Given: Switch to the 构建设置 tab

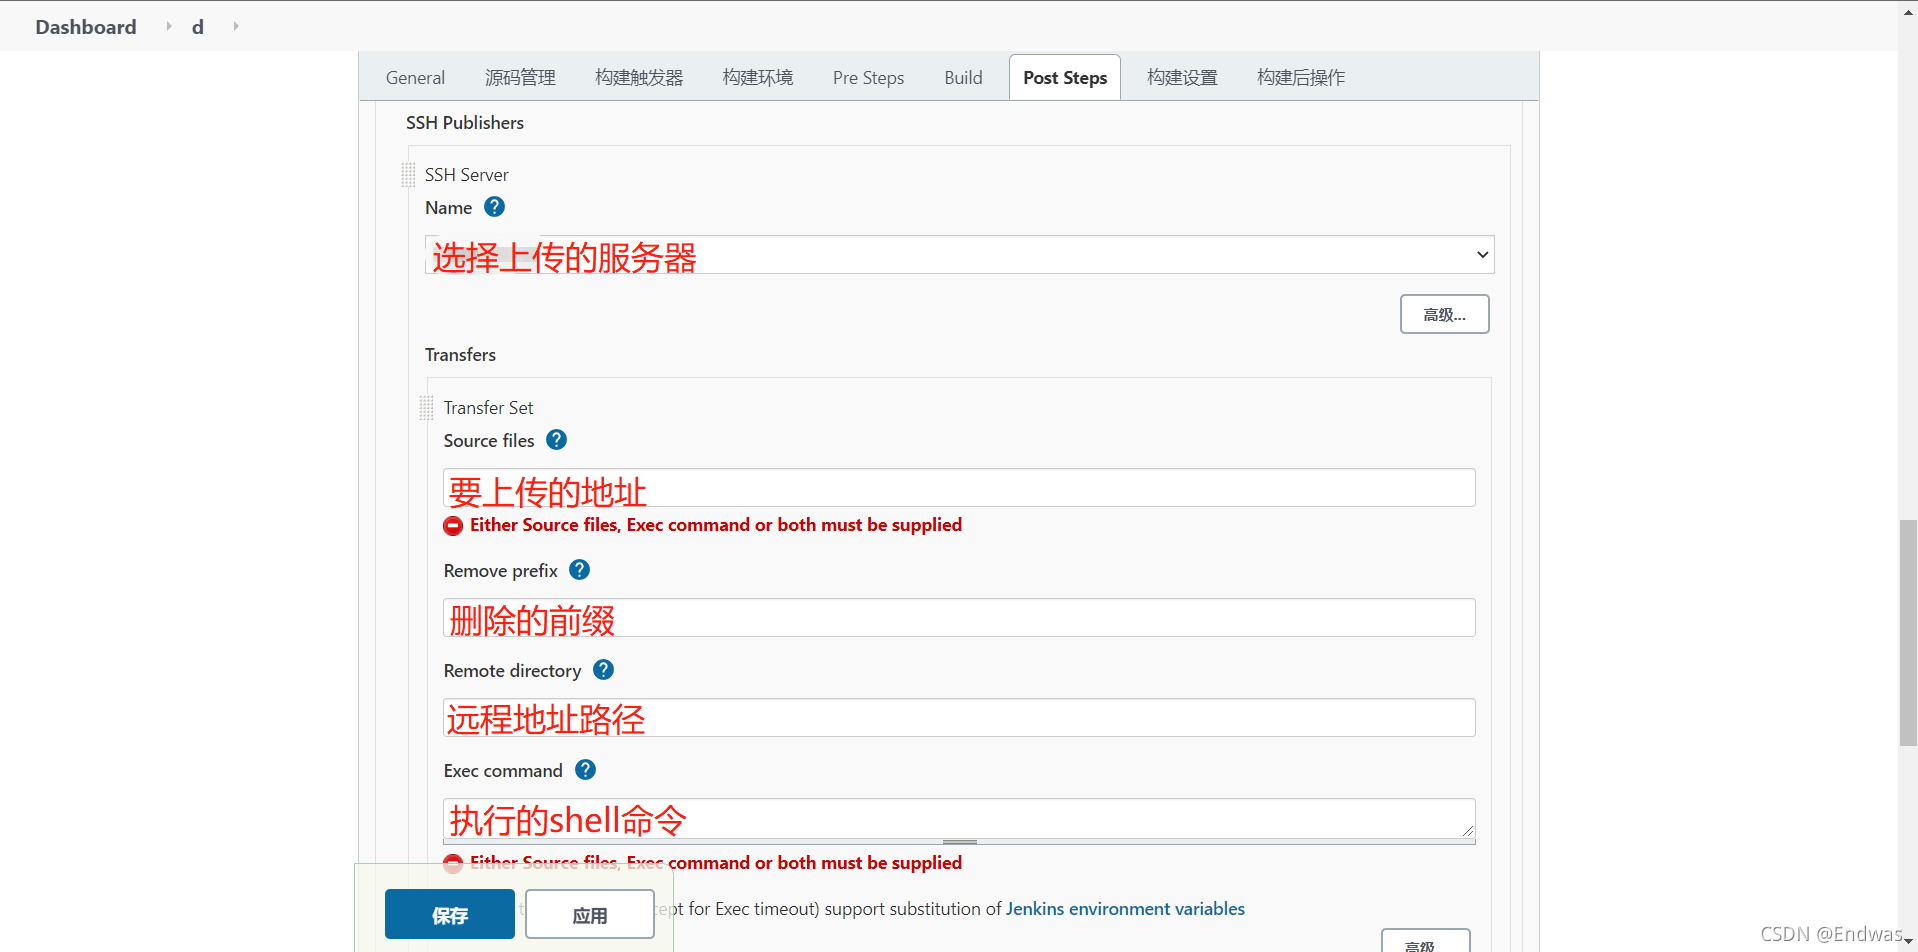Looking at the screenshot, I should [x=1182, y=78].
